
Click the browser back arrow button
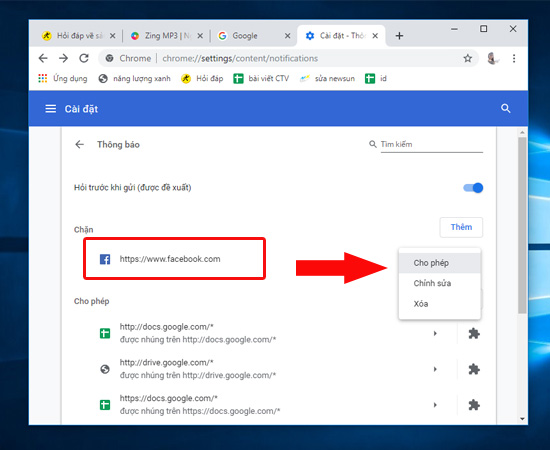tap(43, 58)
